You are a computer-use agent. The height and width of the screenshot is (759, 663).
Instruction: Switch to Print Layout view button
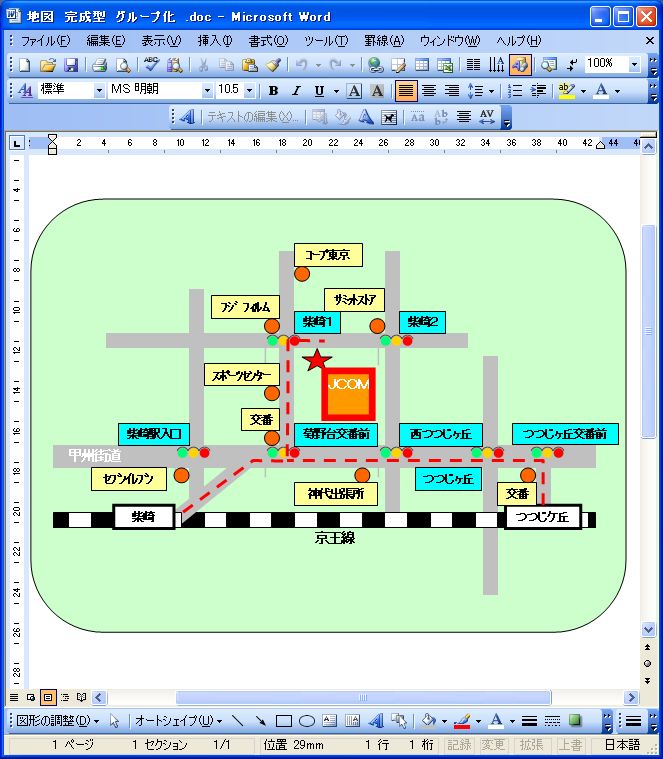pos(48,698)
